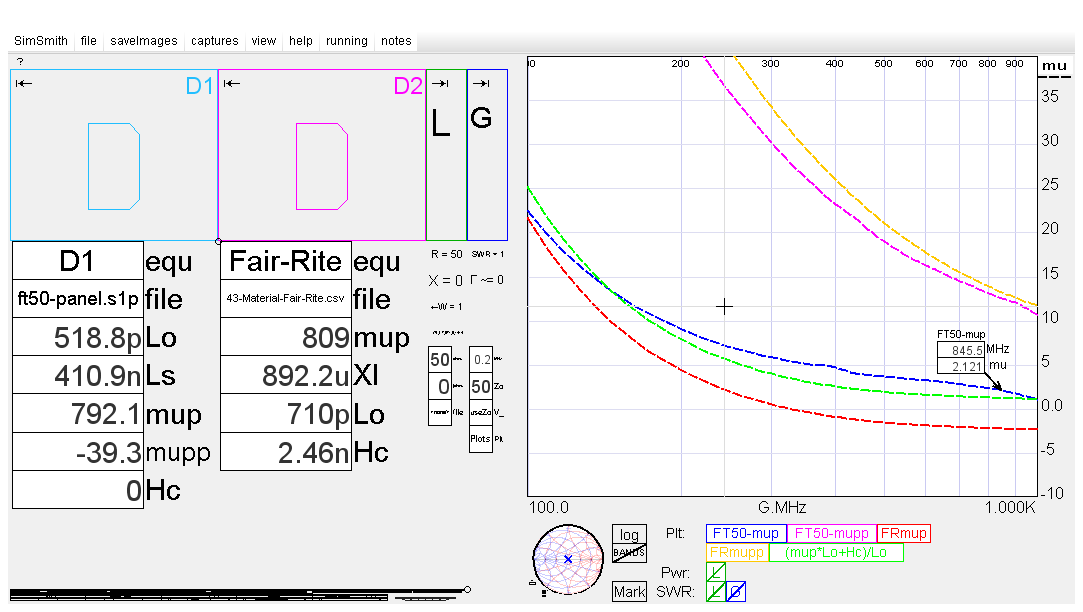The image size is (1083, 612).
Task: Edit the D1 Hc value 0
Action: (x=77, y=490)
